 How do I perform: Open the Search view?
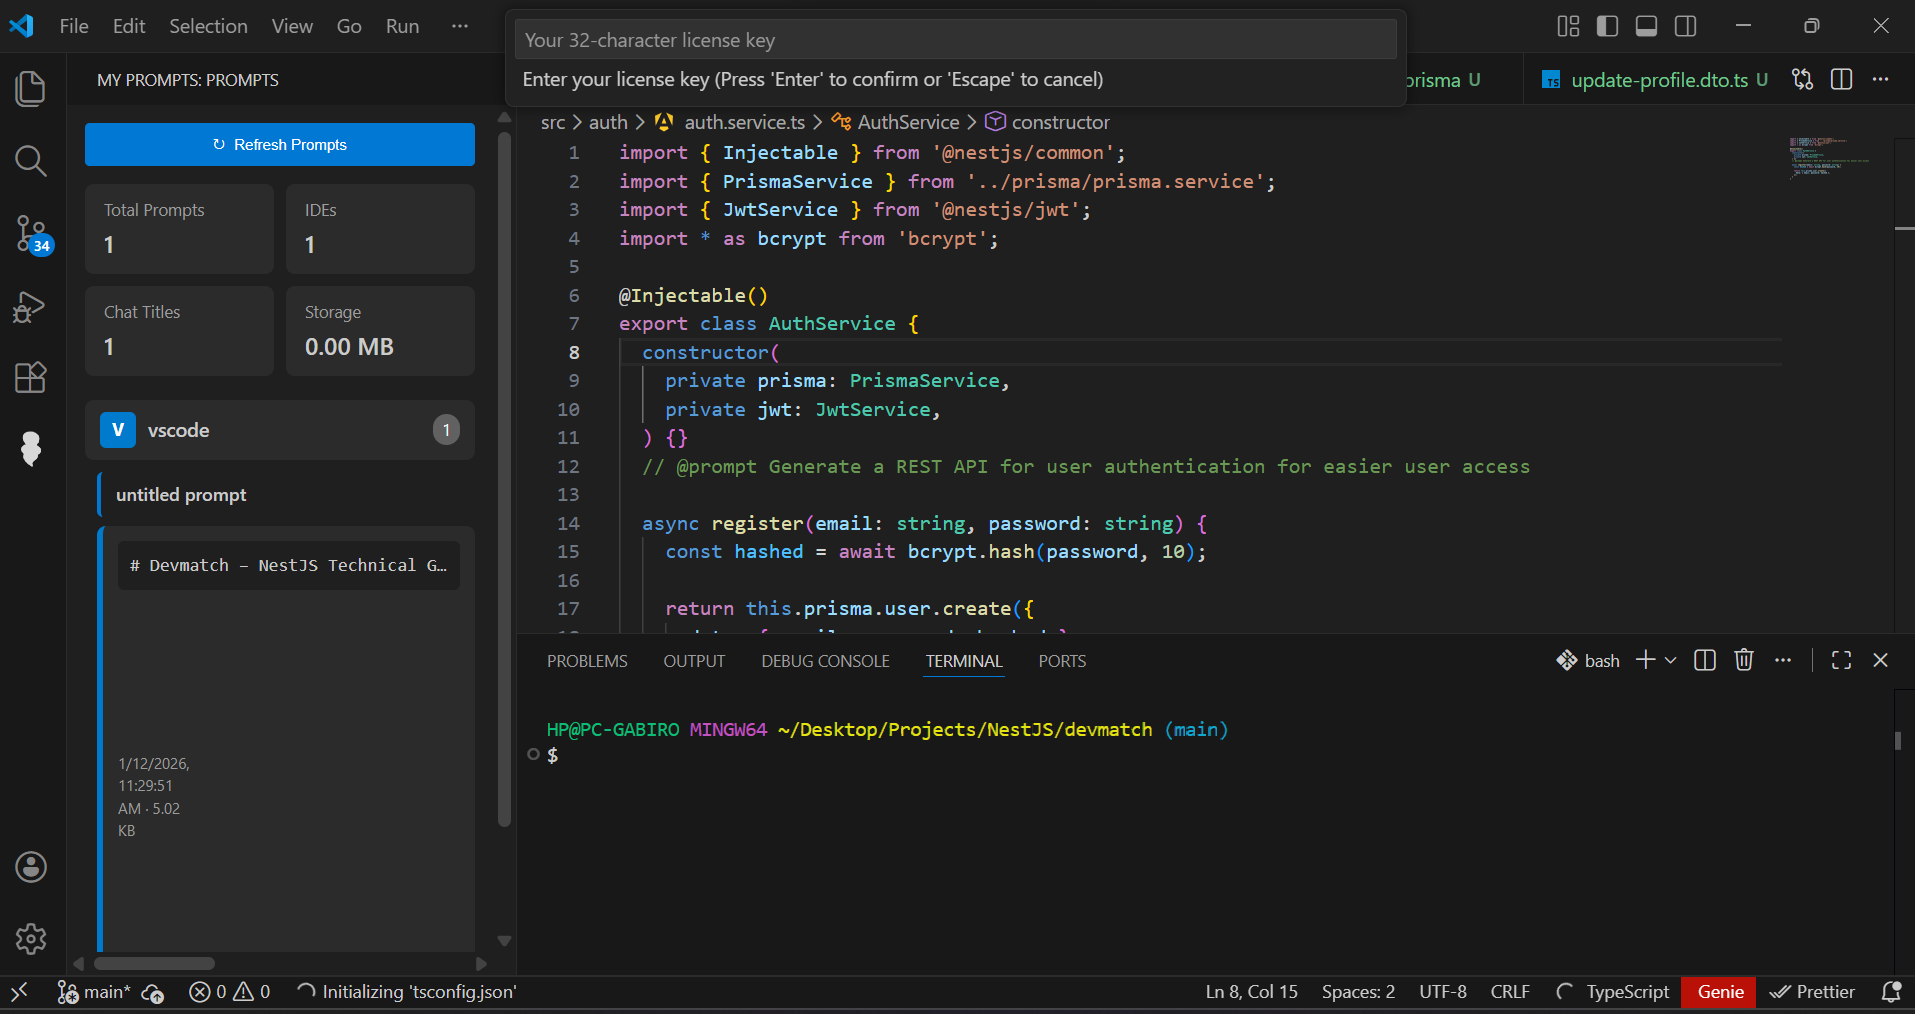click(x=30, y=161)
